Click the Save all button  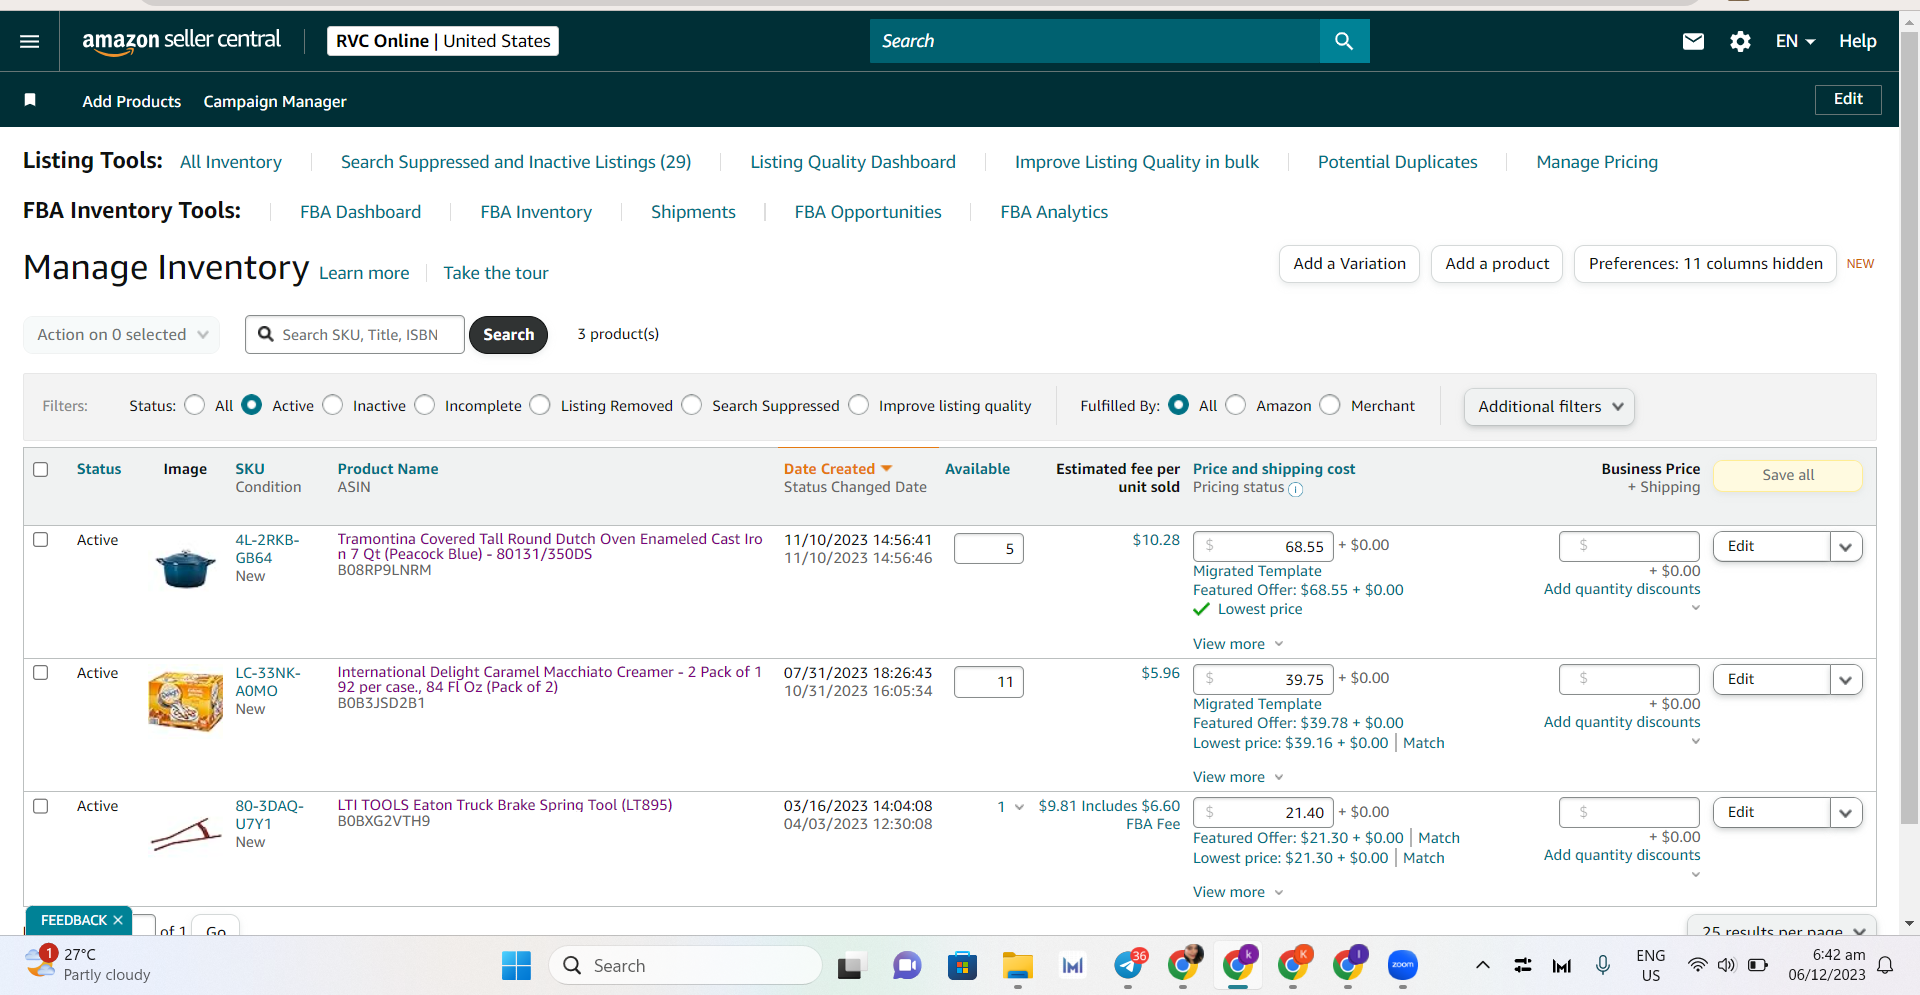coord(1788,475)
